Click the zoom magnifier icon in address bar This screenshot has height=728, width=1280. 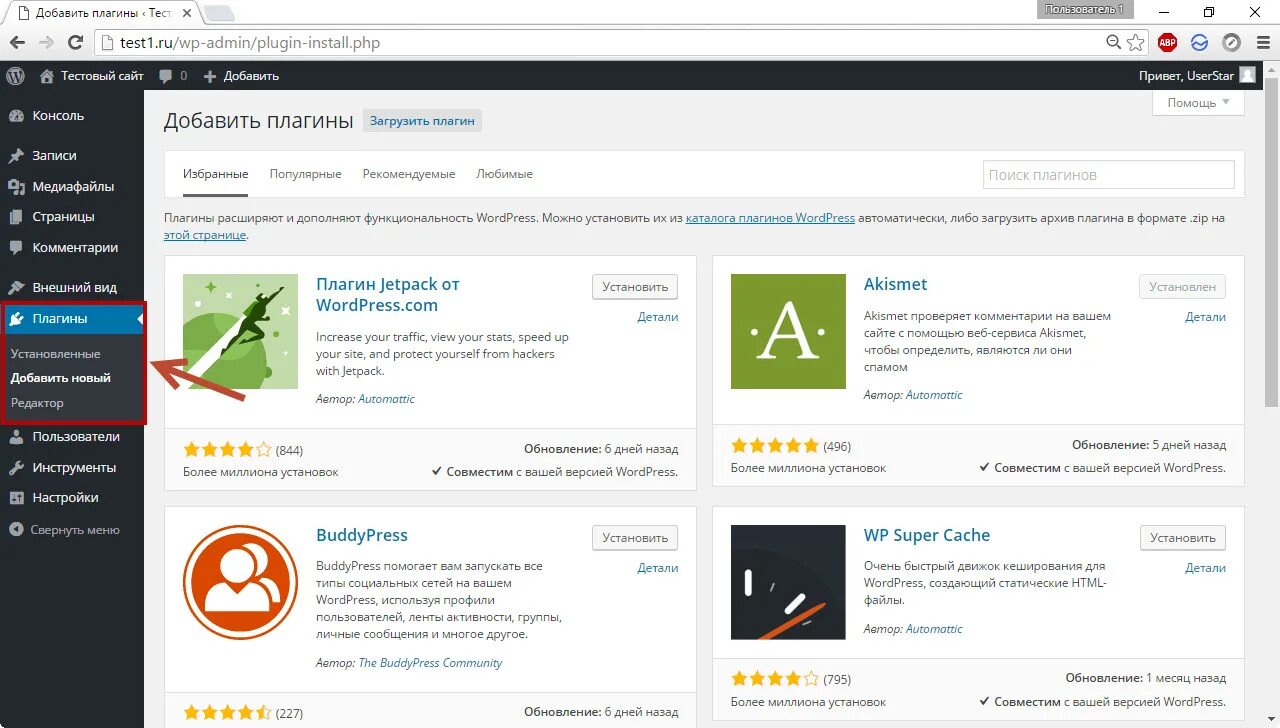1113,43
